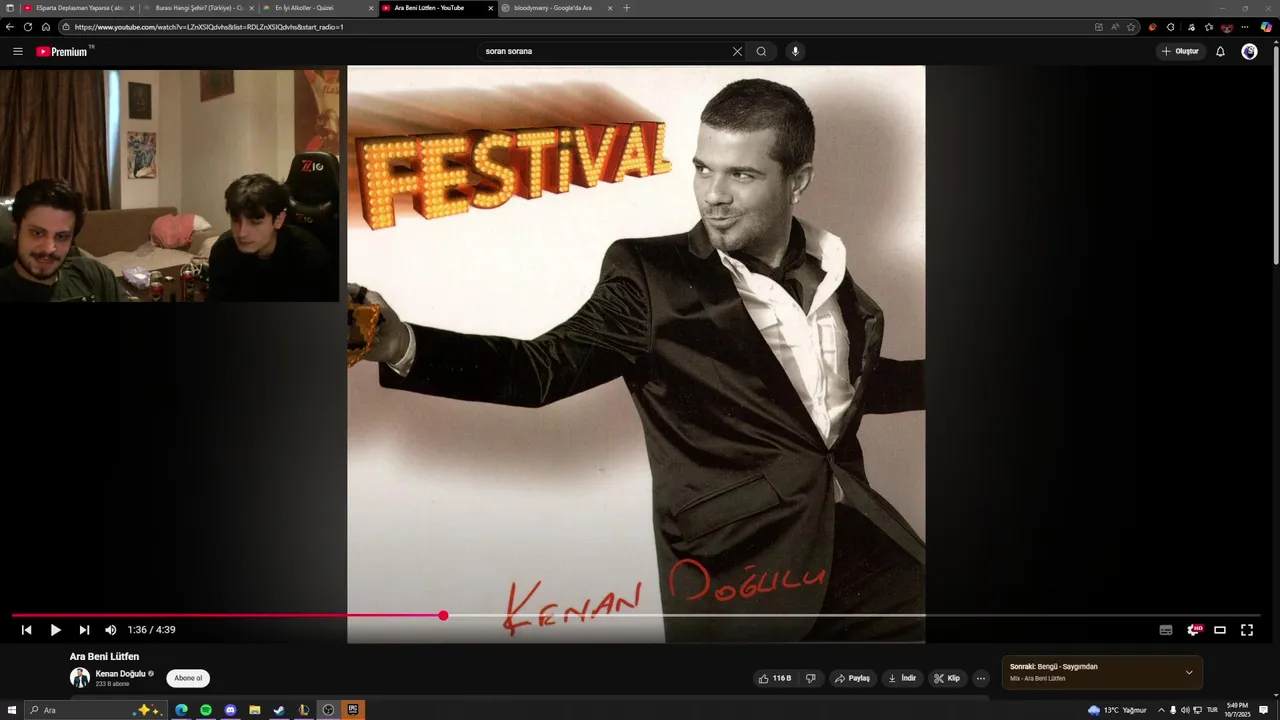
Task: Click the taskbar Ara search box
Action: click(95, 710)
